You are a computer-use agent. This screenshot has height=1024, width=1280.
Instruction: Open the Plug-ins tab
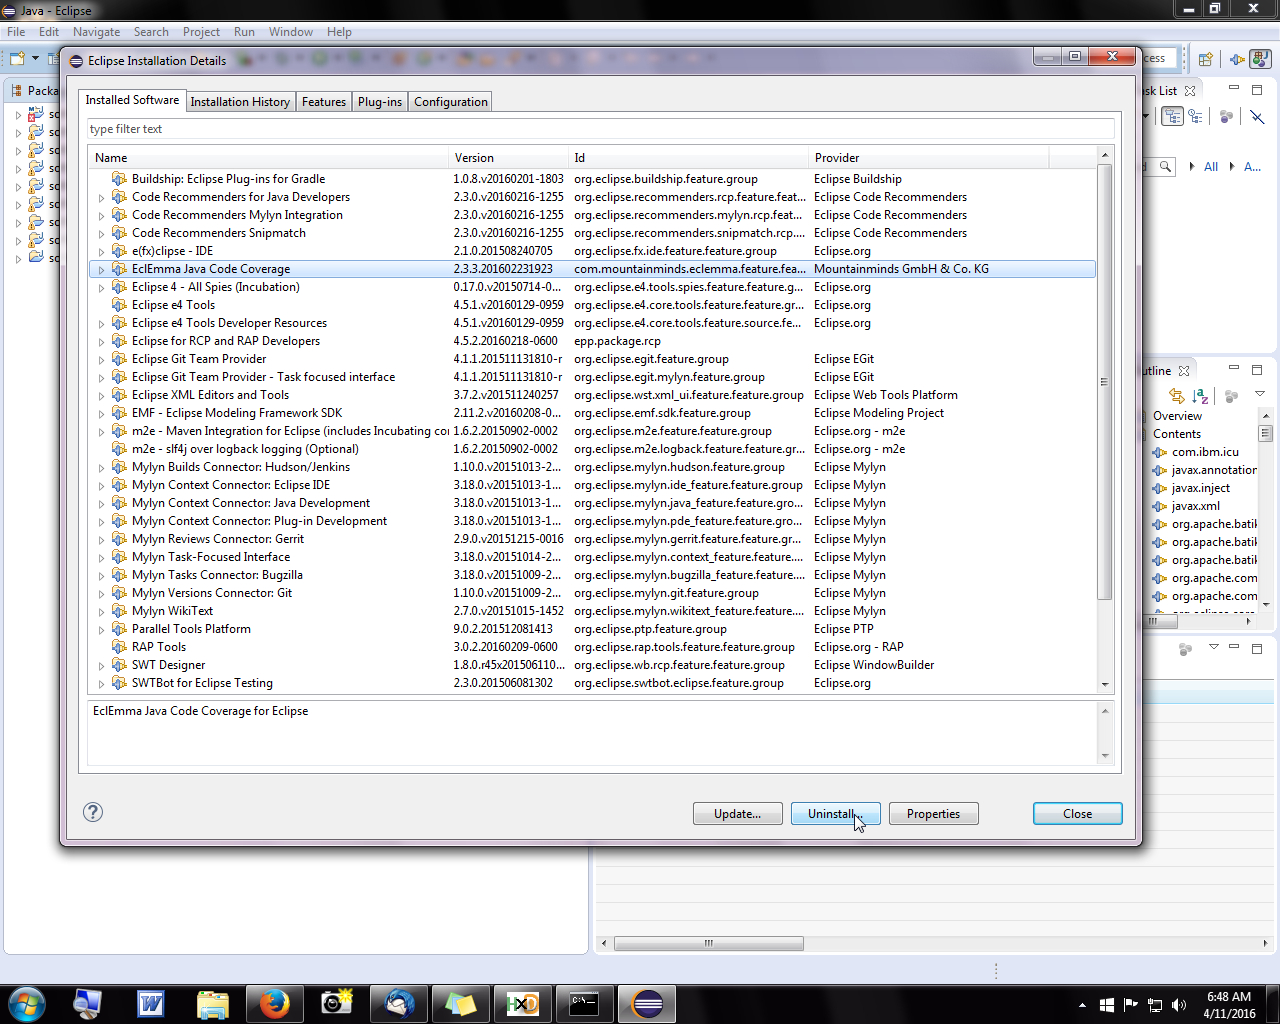[379, 102]
